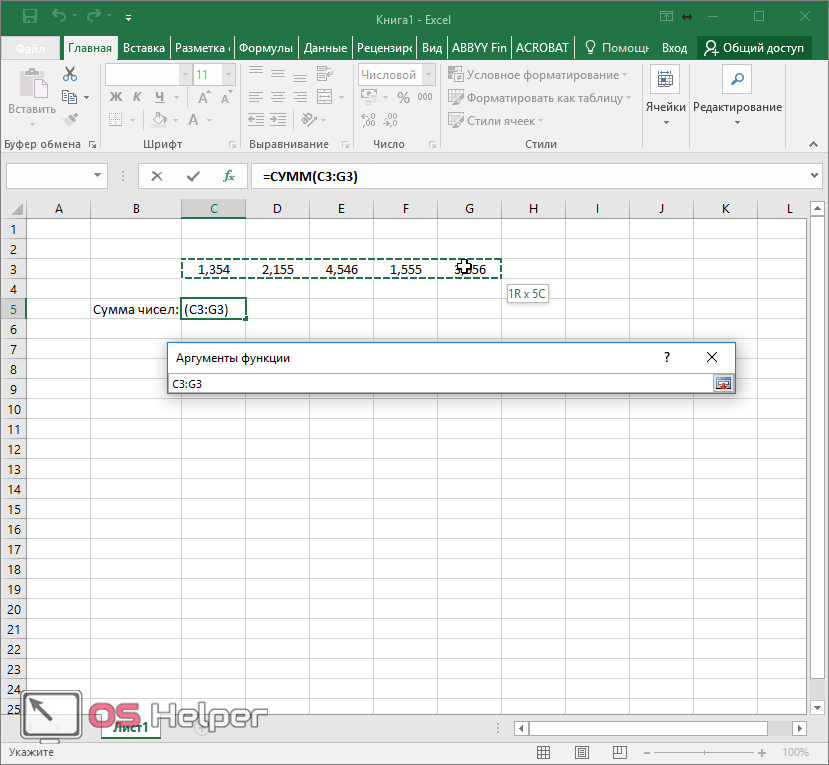
Task: Click the Общий доступ button
Action: (x=755, y=48)
